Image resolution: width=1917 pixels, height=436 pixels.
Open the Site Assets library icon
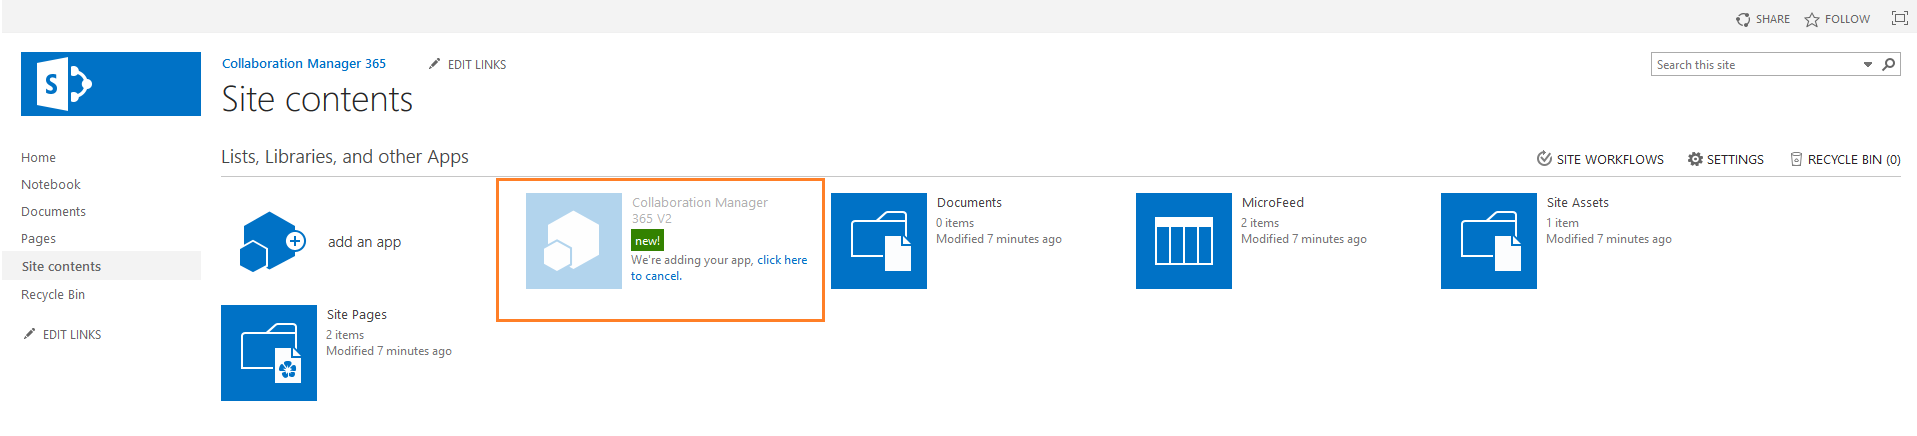pyautogui.click(x=1489, y=241)
